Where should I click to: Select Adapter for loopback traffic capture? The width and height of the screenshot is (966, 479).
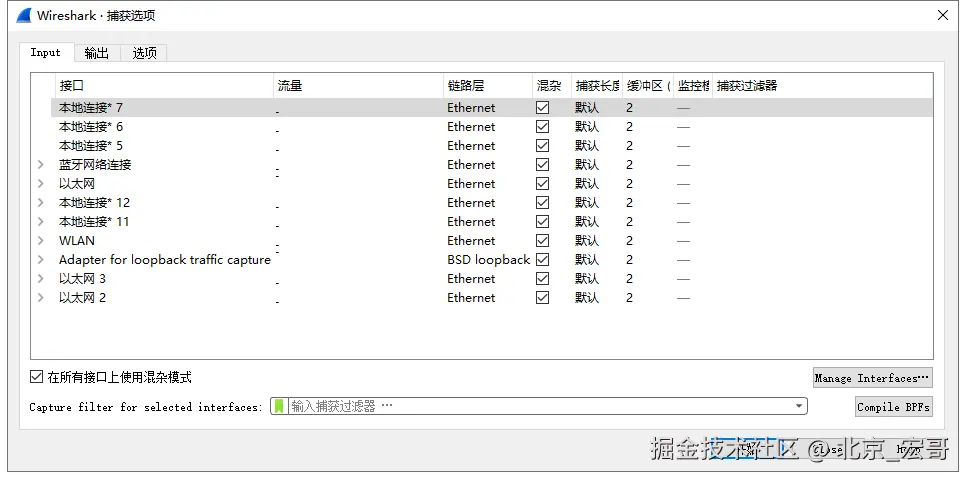(x=164, y=260)
